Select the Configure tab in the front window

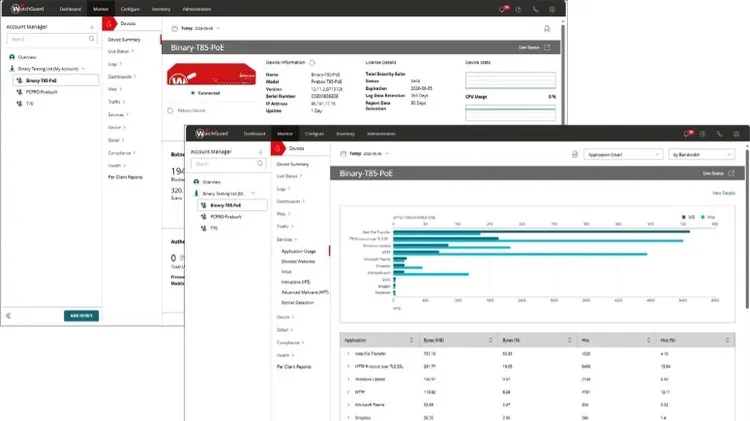pos(314,134)
